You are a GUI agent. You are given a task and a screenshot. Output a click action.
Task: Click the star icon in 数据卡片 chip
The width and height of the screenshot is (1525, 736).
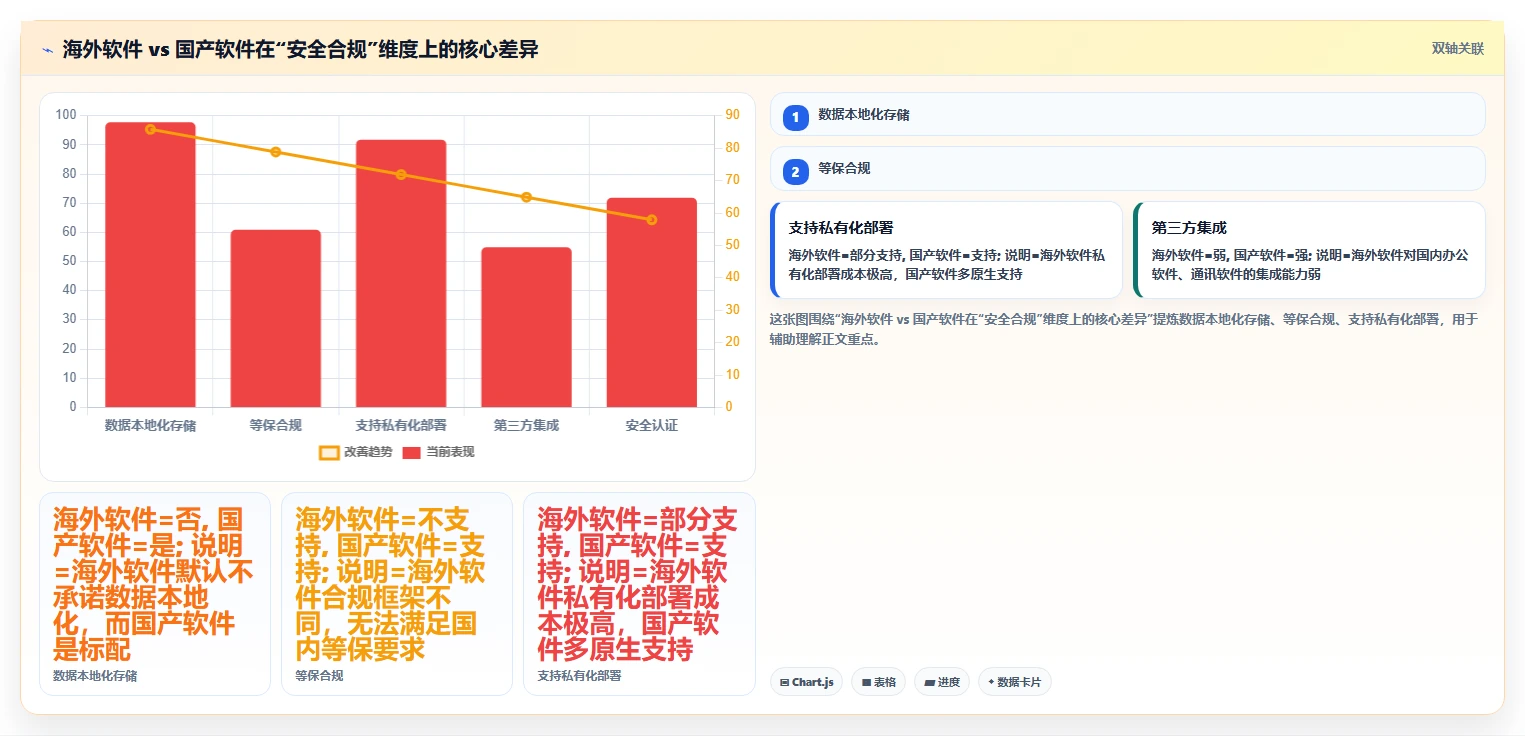[x=991, y=682]
